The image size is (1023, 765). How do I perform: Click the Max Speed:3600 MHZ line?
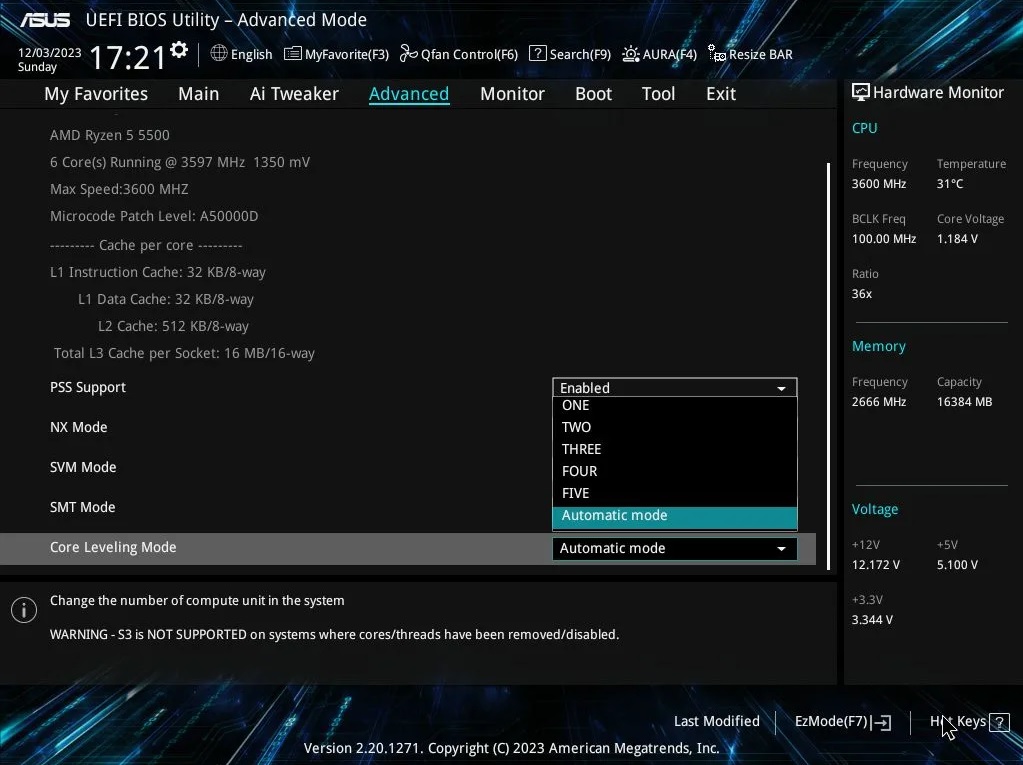119,189
